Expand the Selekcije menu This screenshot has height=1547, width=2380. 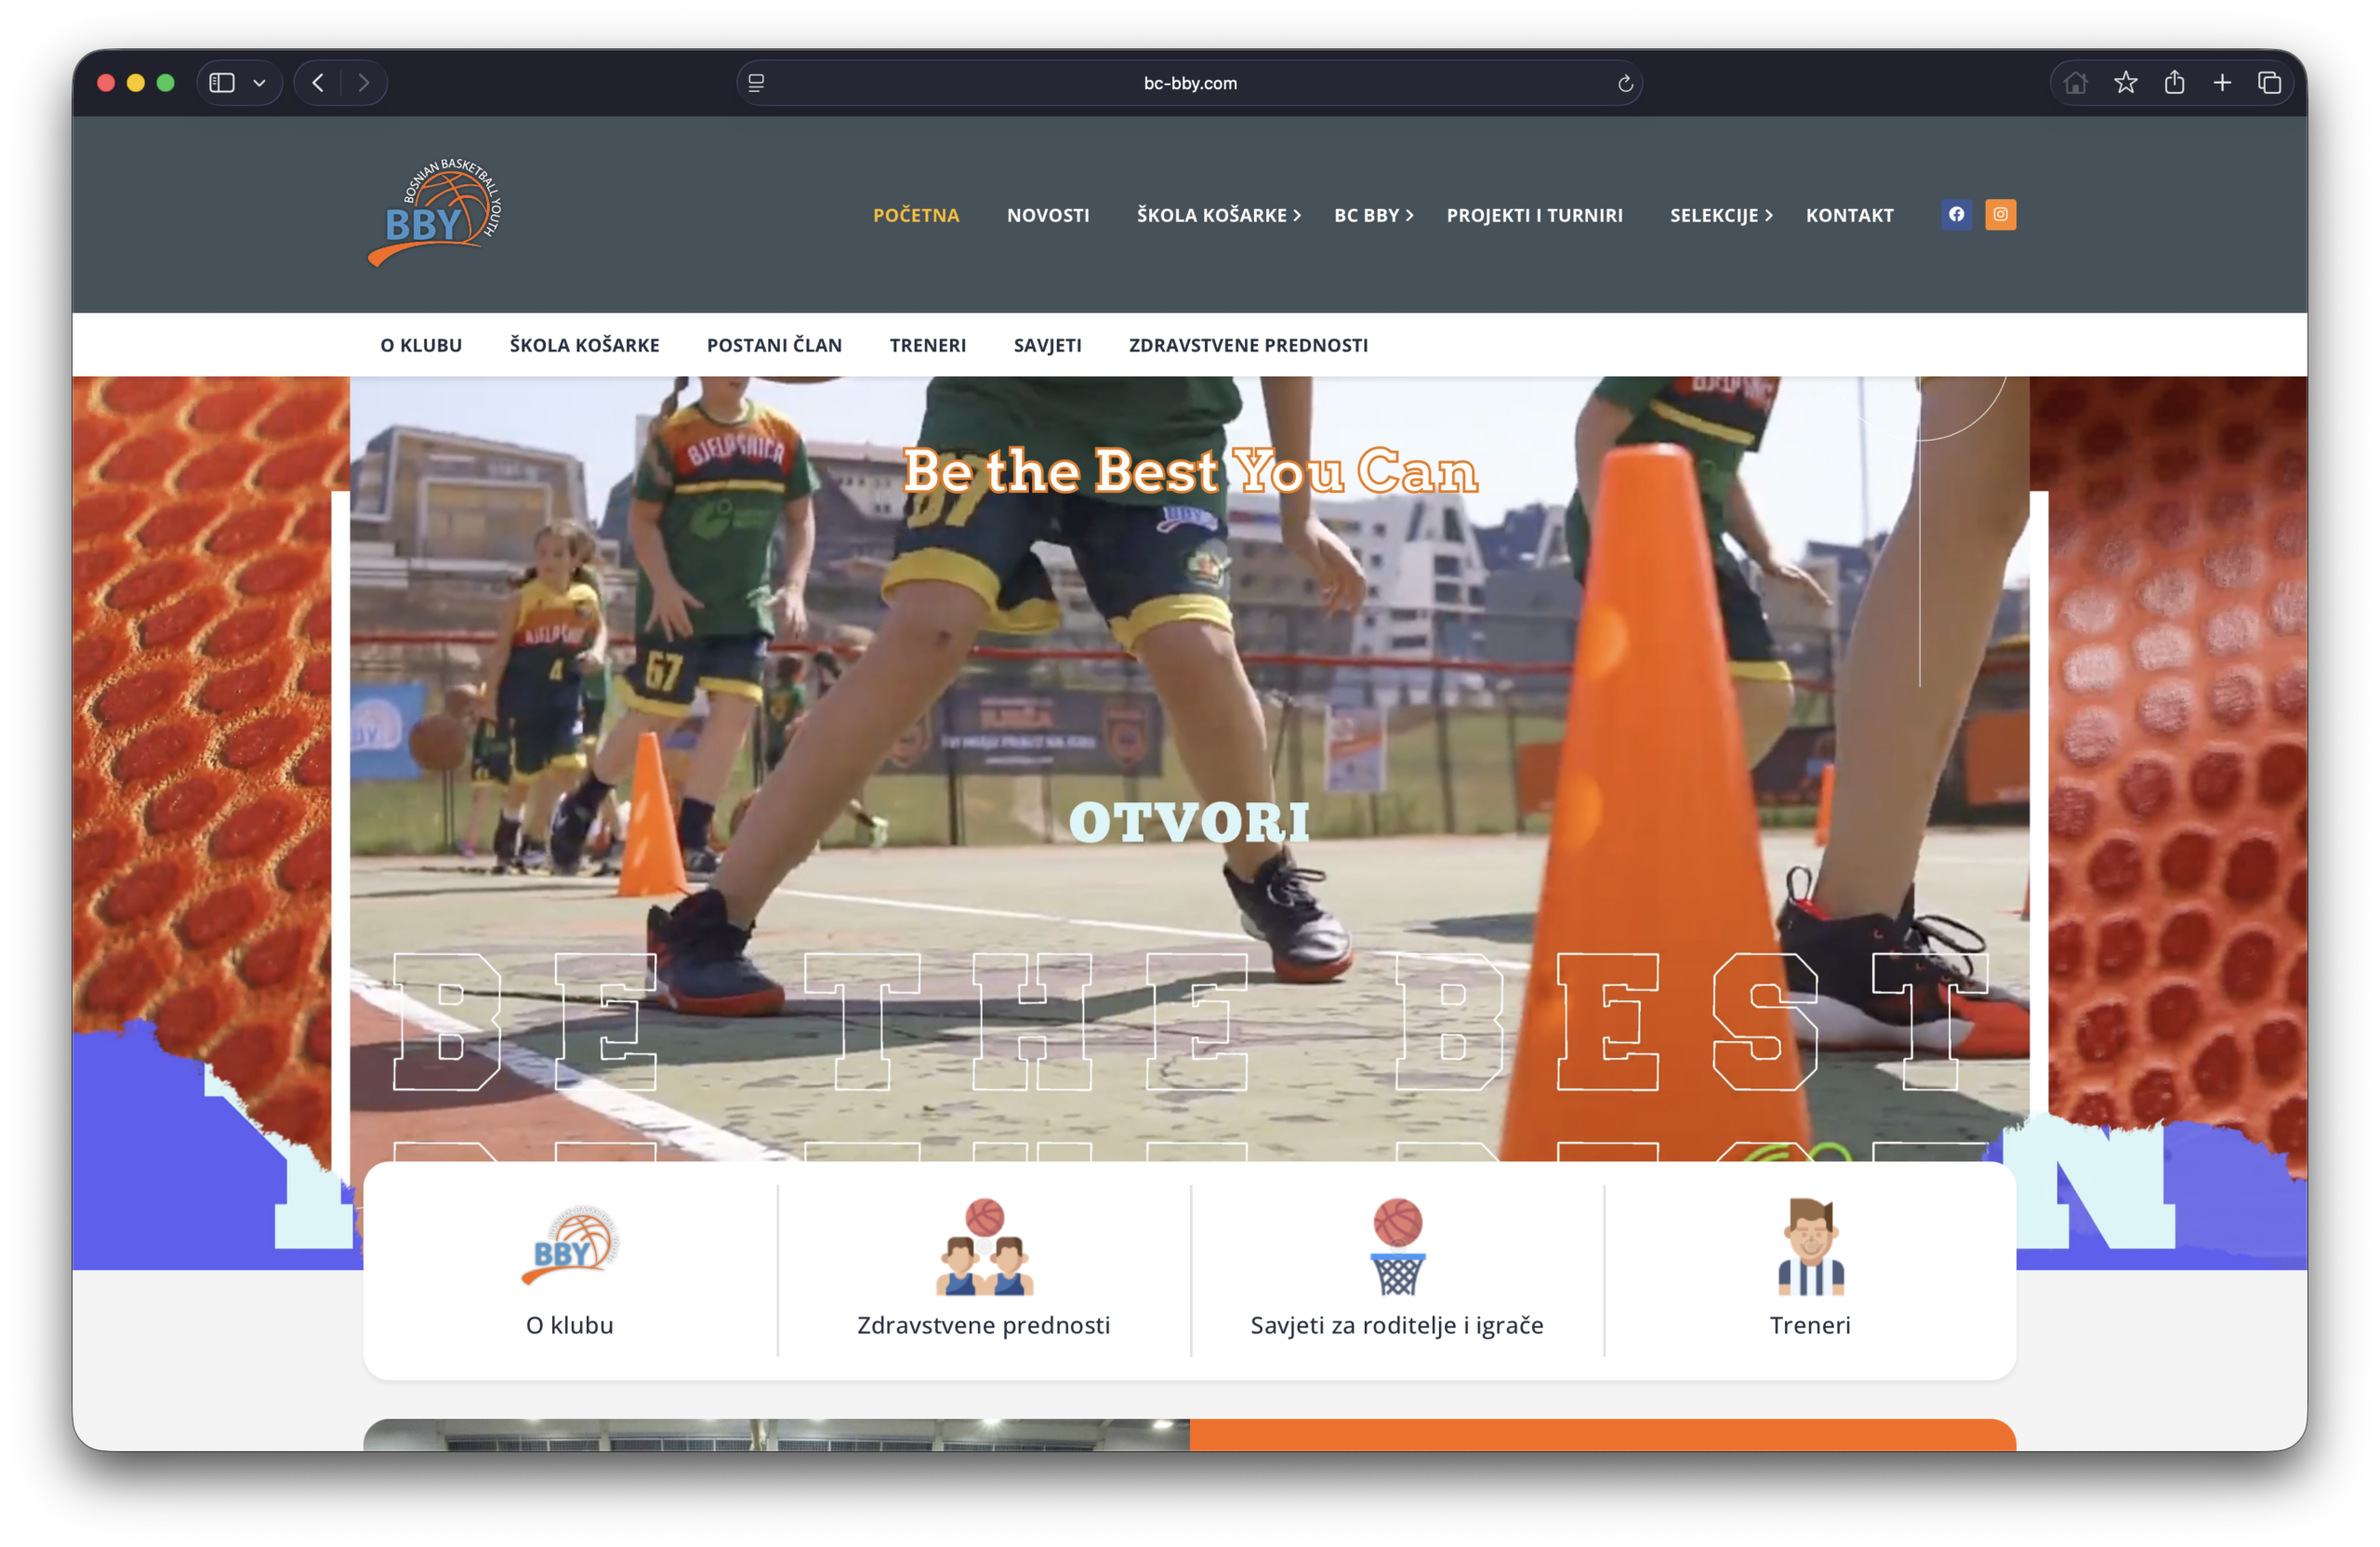pos(1720,215)
